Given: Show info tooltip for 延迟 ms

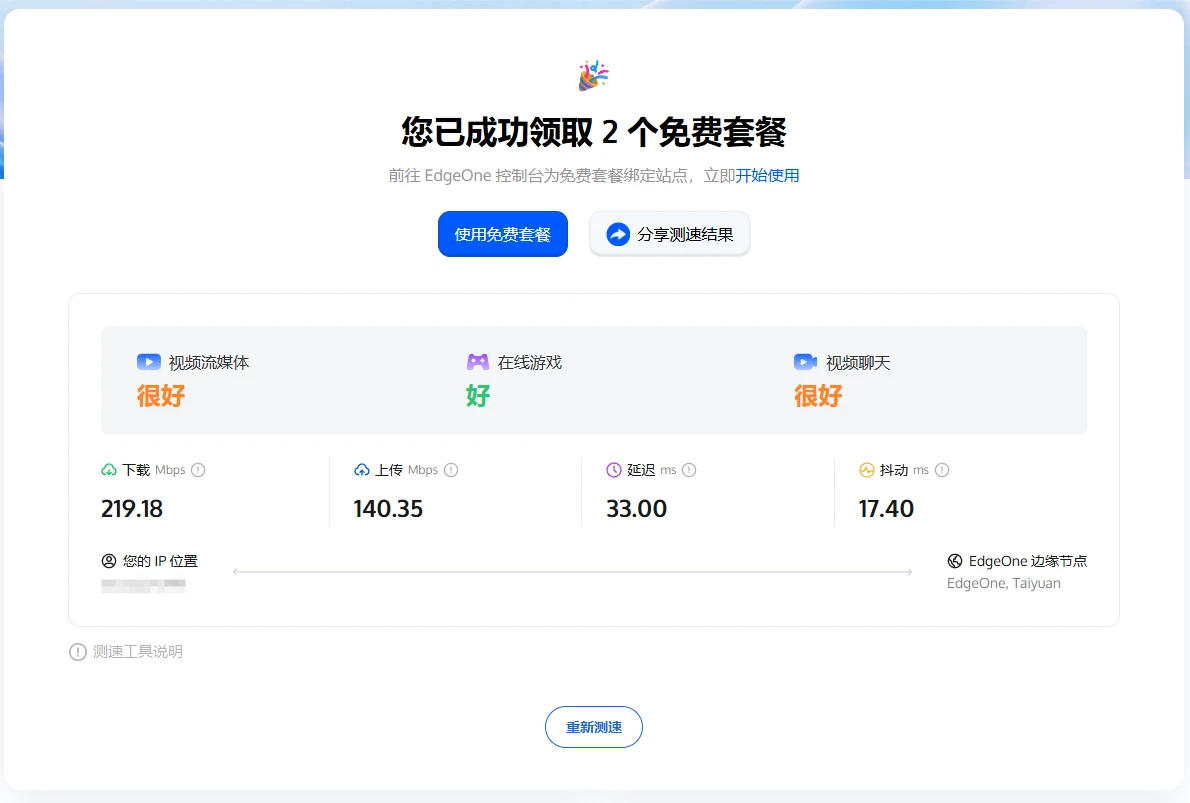Looking at the screenshot, I should point(689,470).
